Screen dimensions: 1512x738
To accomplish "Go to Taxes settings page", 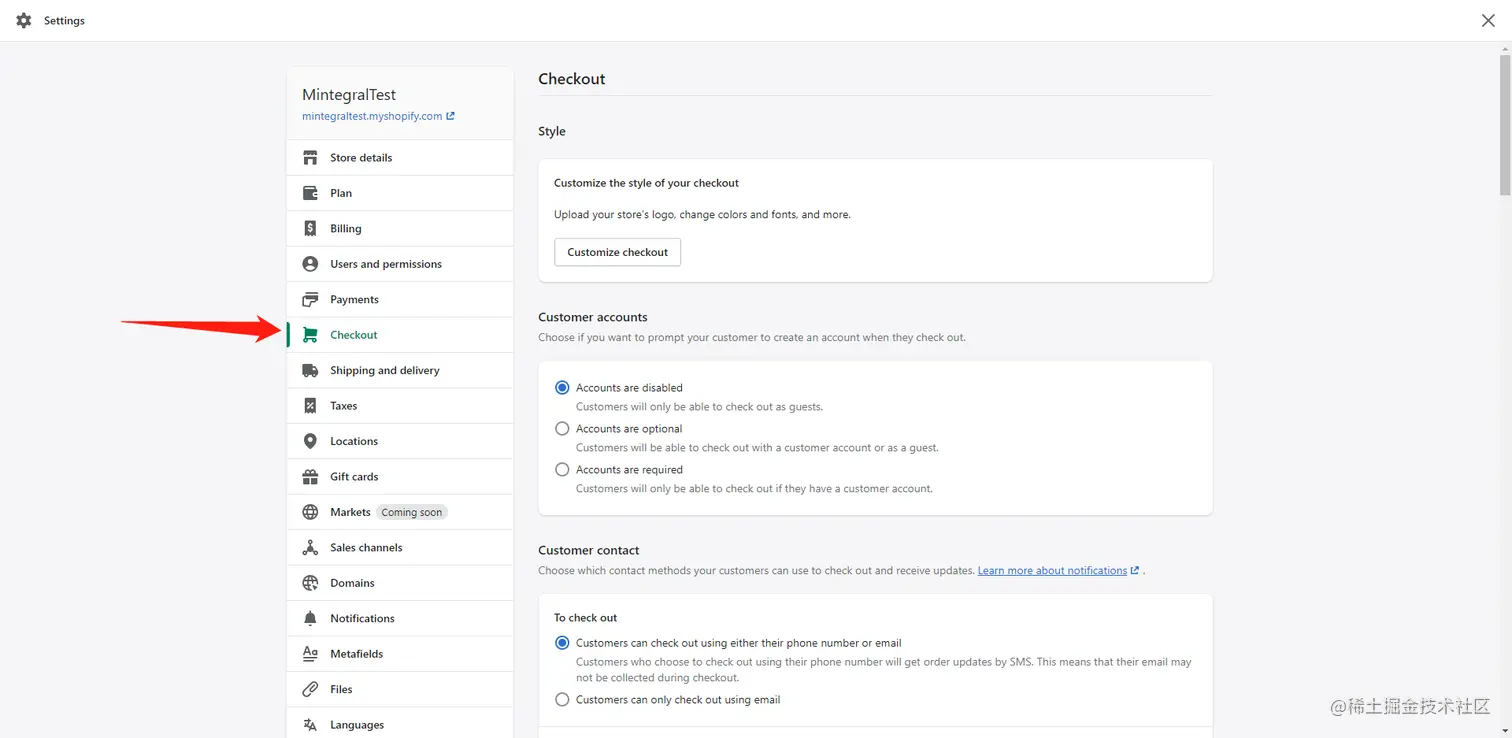I will (343, 406).
